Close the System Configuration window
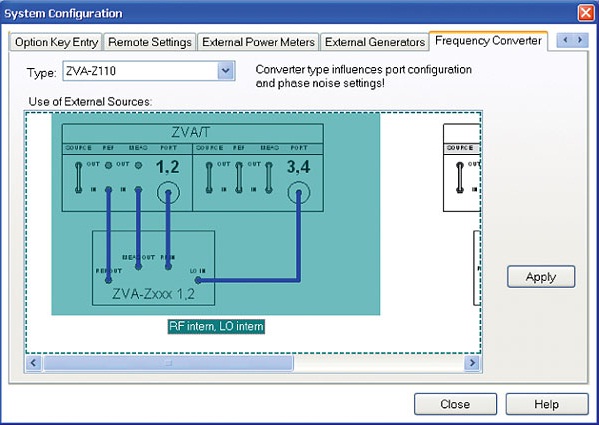 pyautogui.click(x=586, y=13)
